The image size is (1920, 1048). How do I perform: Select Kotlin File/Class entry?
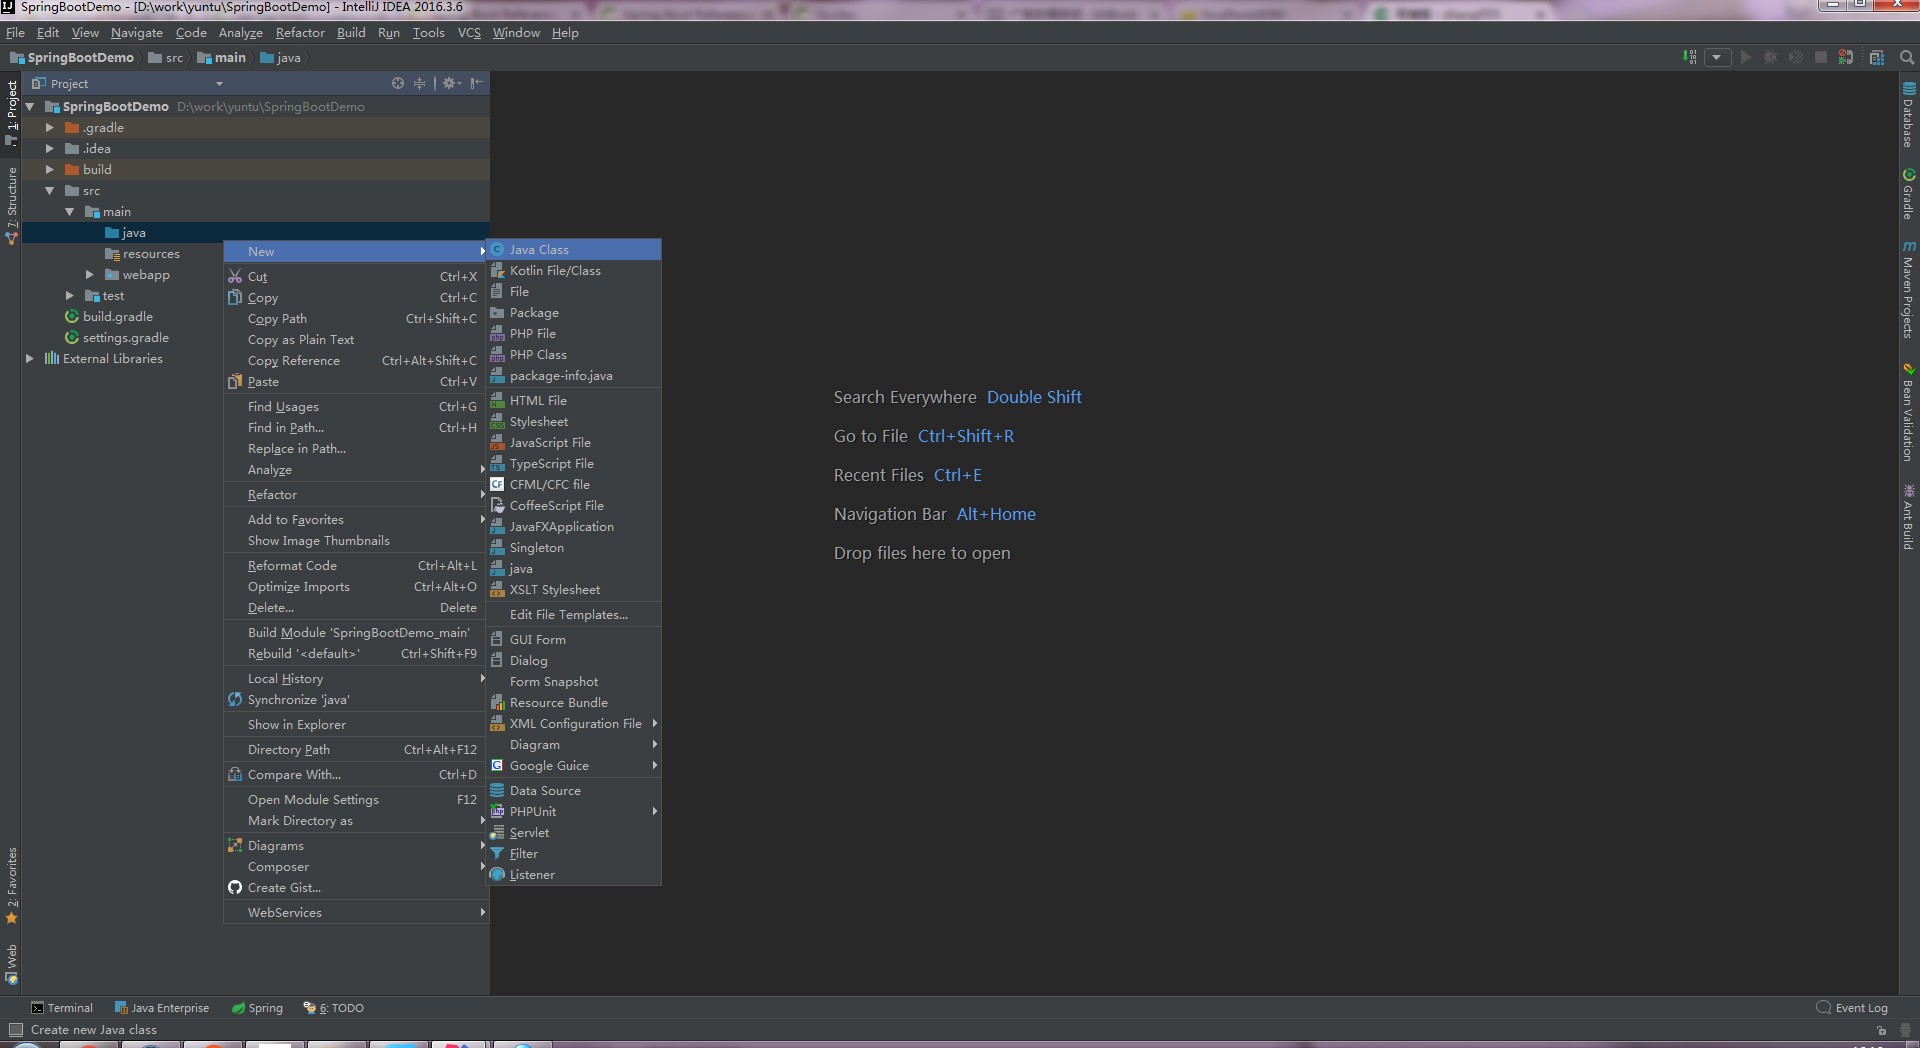tap(574, 270)
